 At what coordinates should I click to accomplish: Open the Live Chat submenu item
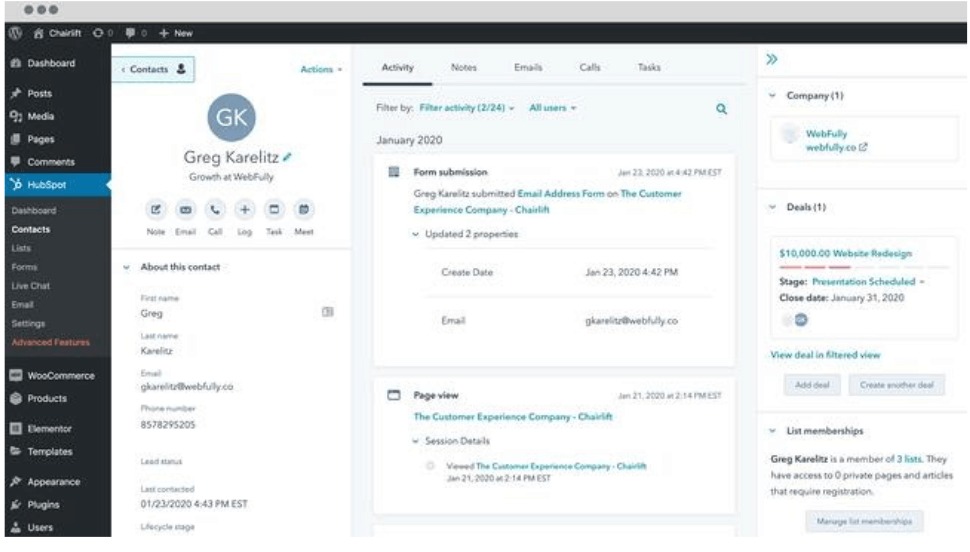tap(30, 286)
